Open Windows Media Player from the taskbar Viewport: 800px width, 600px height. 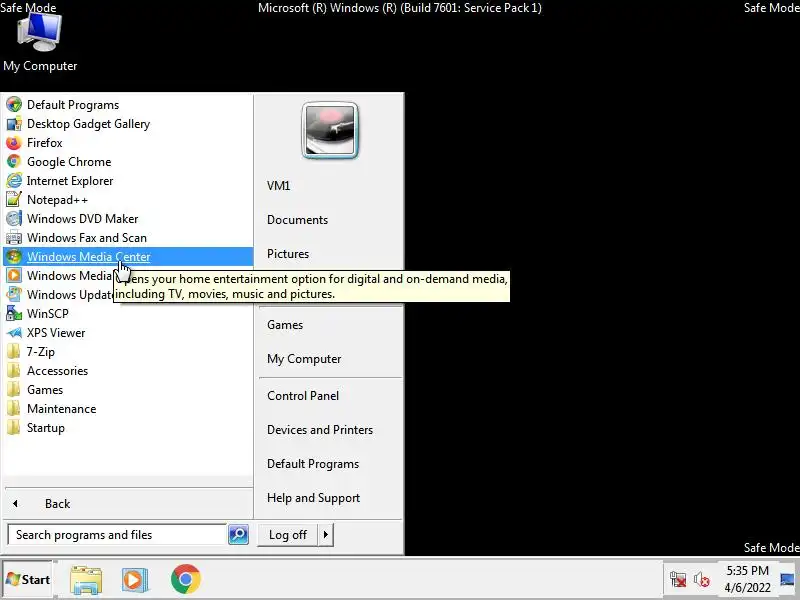pos(135,579)
